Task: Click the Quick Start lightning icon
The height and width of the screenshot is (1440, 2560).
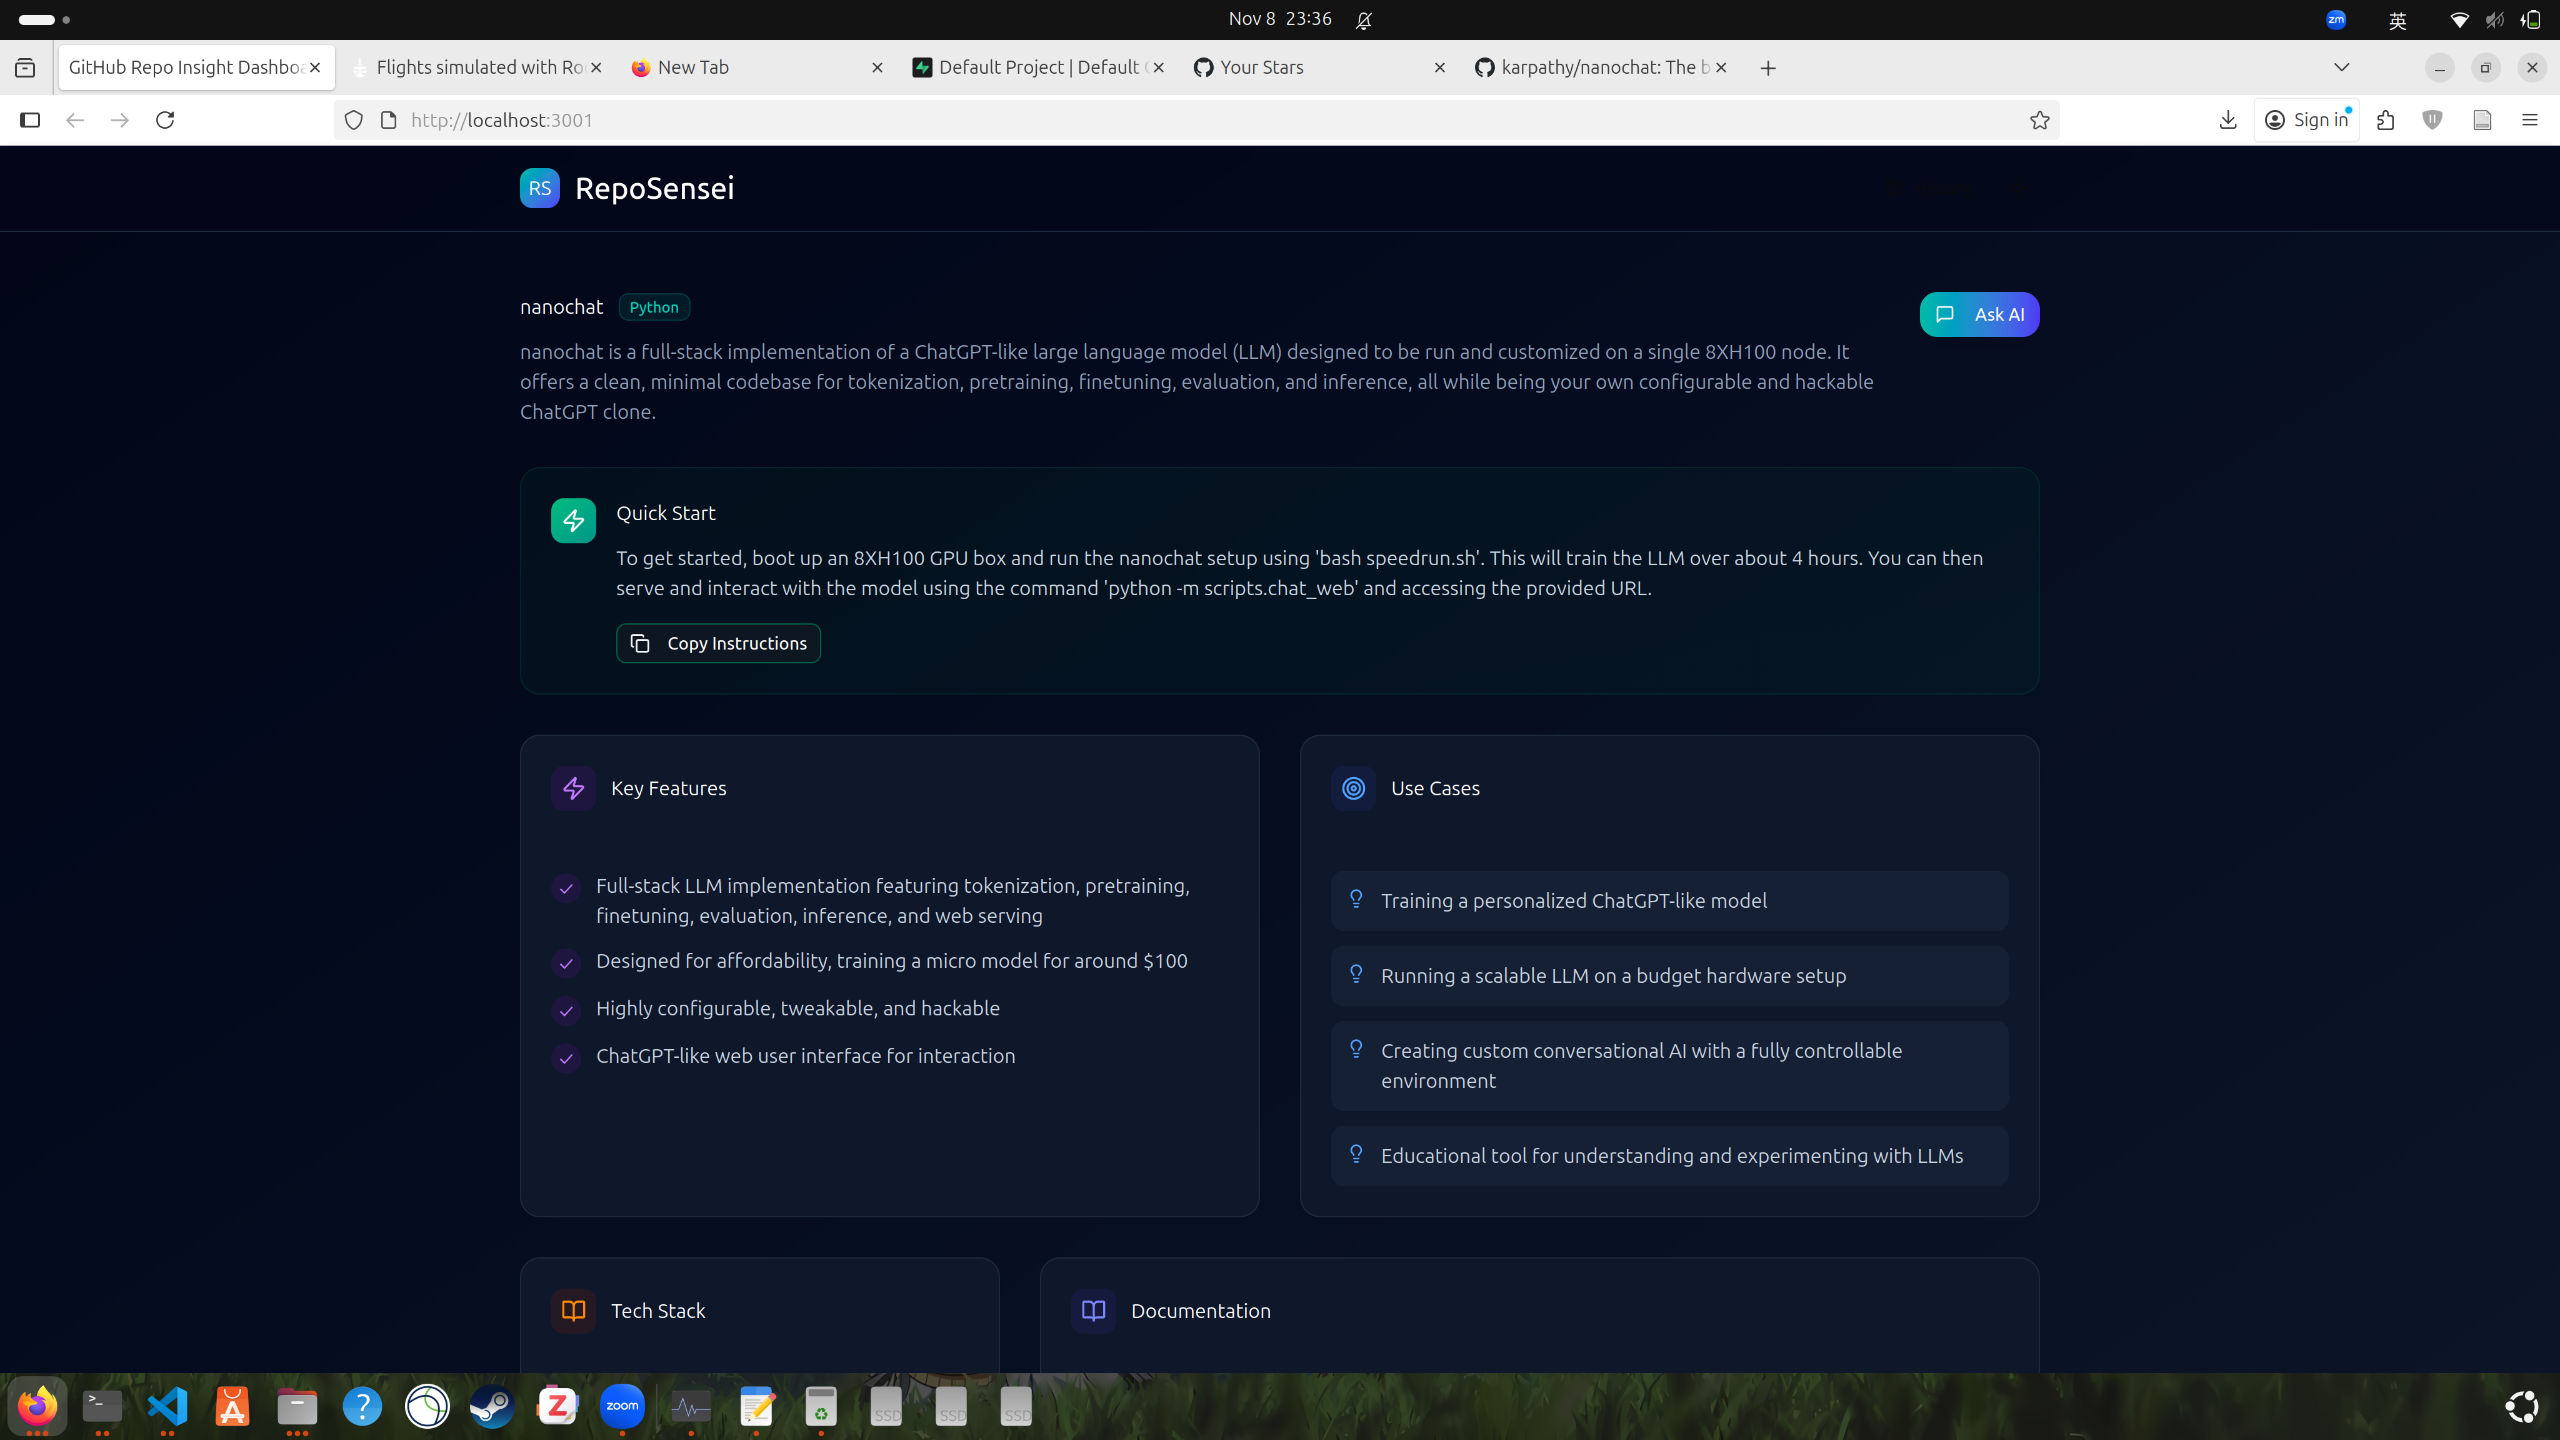Action: [x=573, y=521]
